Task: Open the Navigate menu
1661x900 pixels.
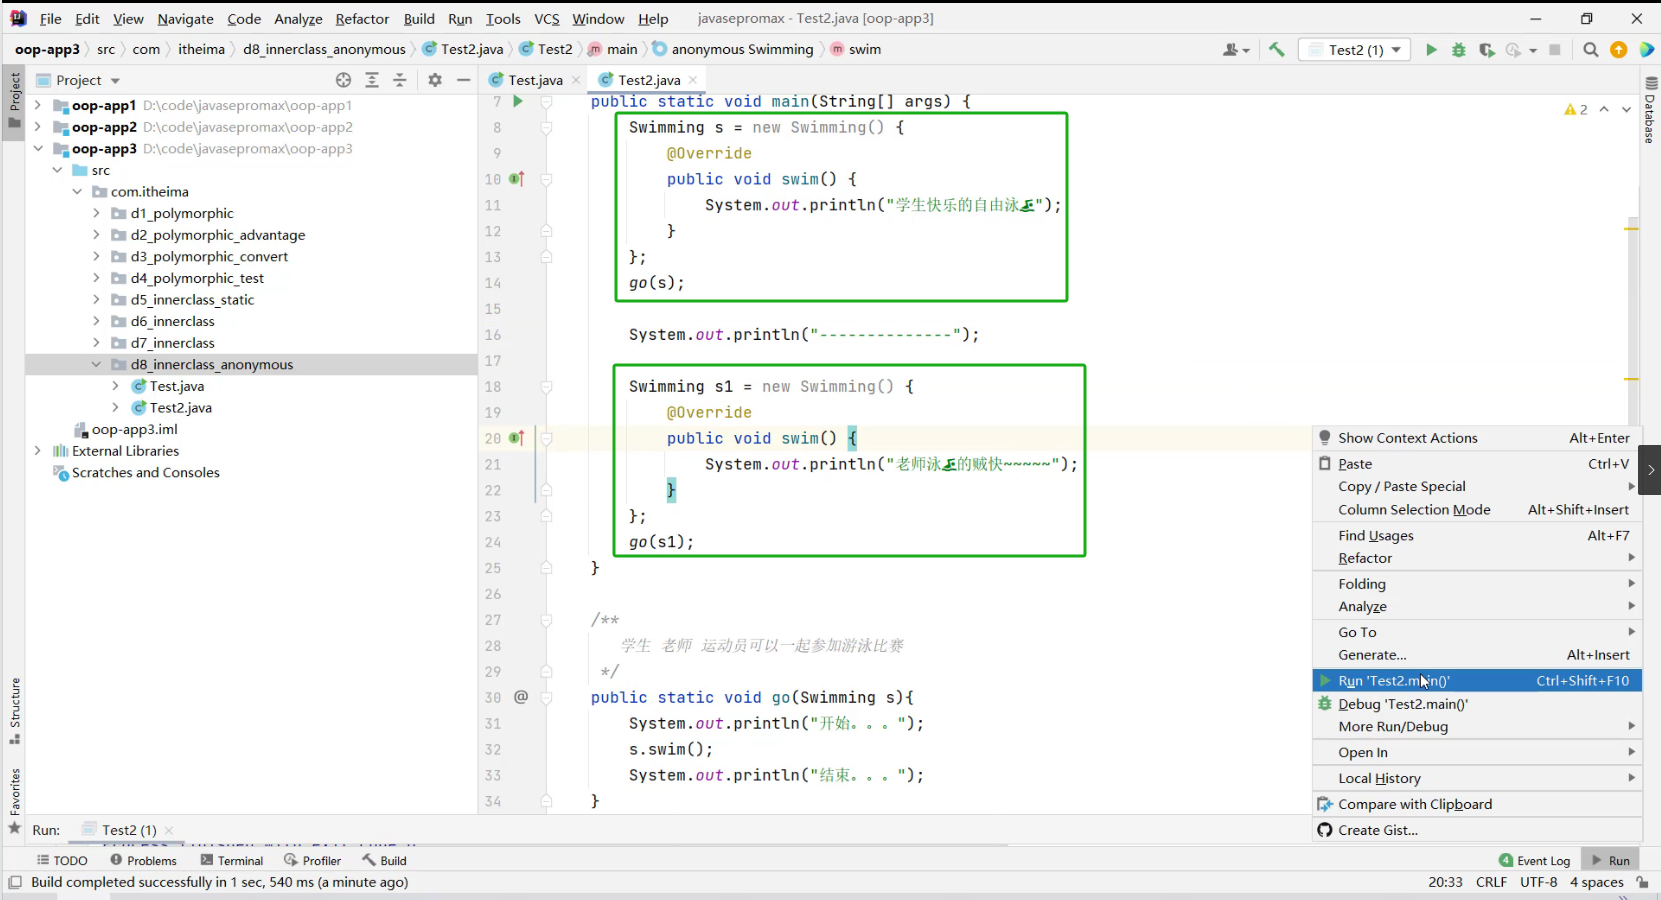Action: tap(185, 19)
